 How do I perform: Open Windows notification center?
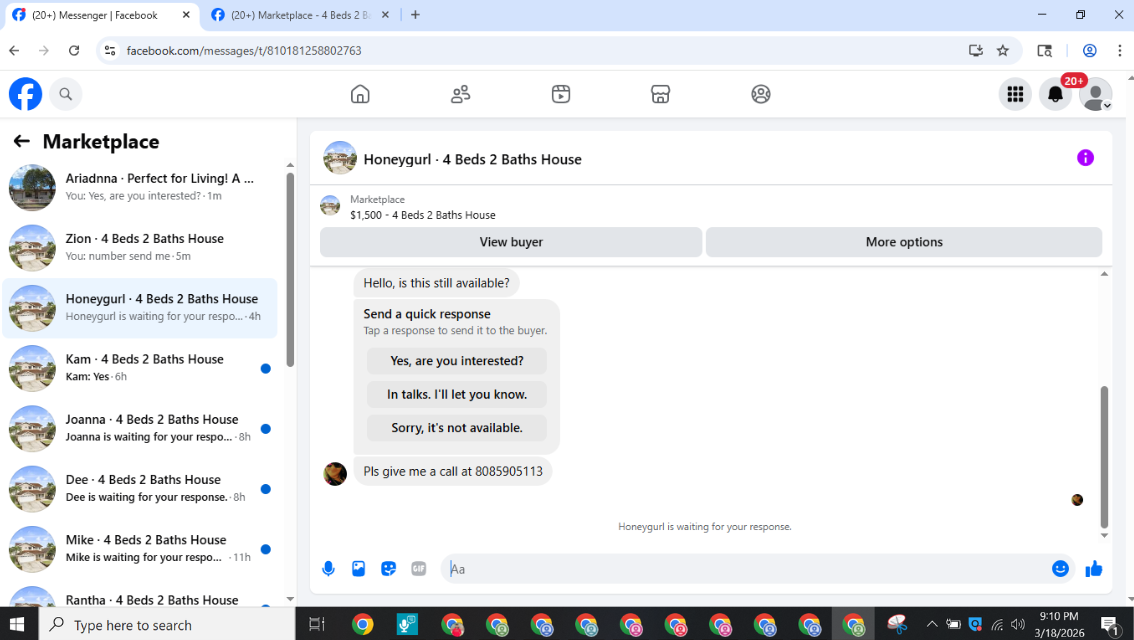point(1109,626)
